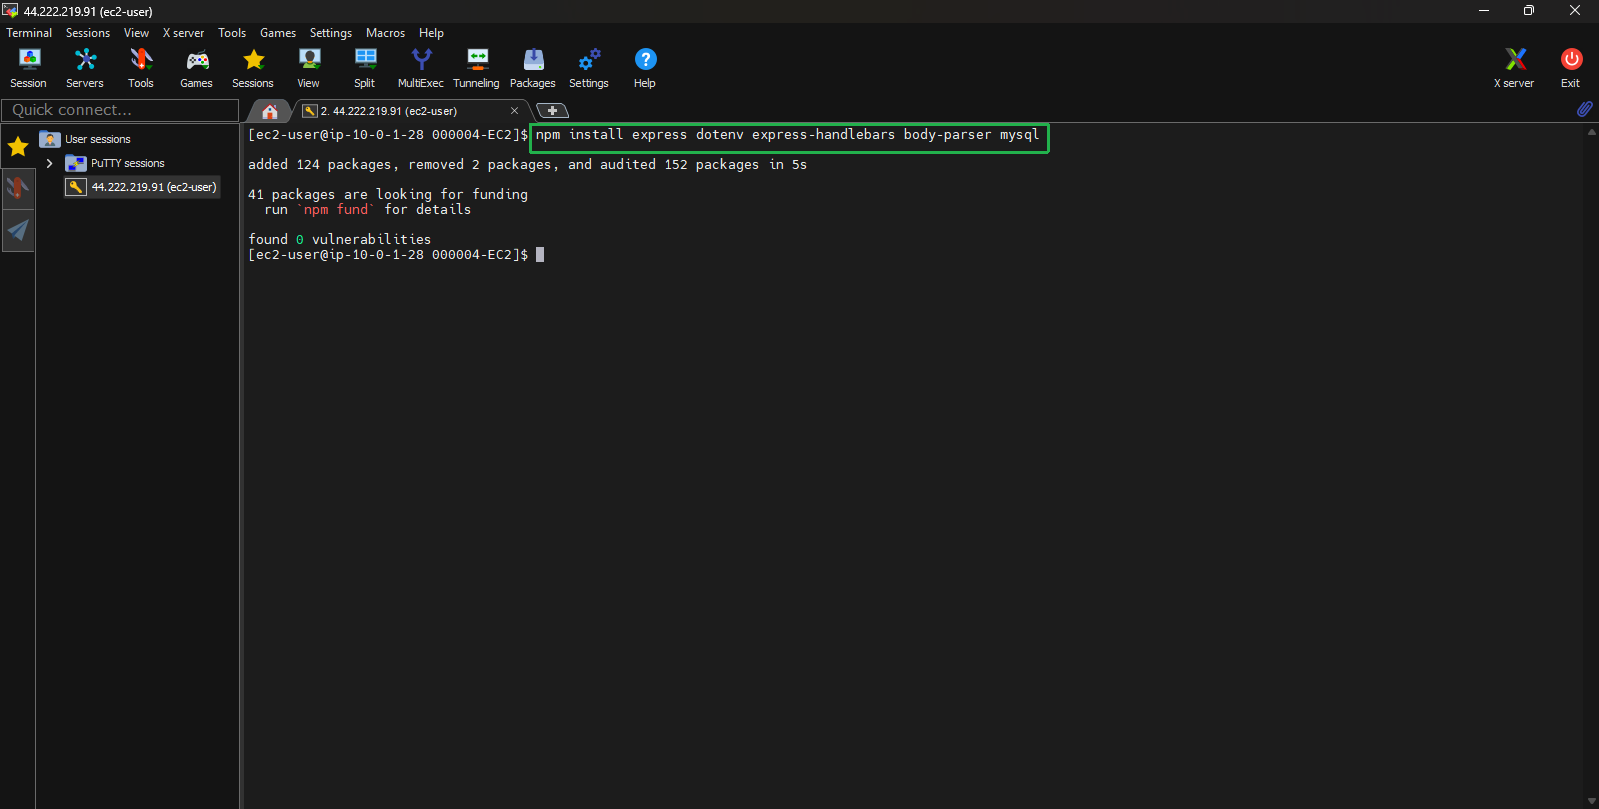Click the npm install command text

click(x=787, y=135)
